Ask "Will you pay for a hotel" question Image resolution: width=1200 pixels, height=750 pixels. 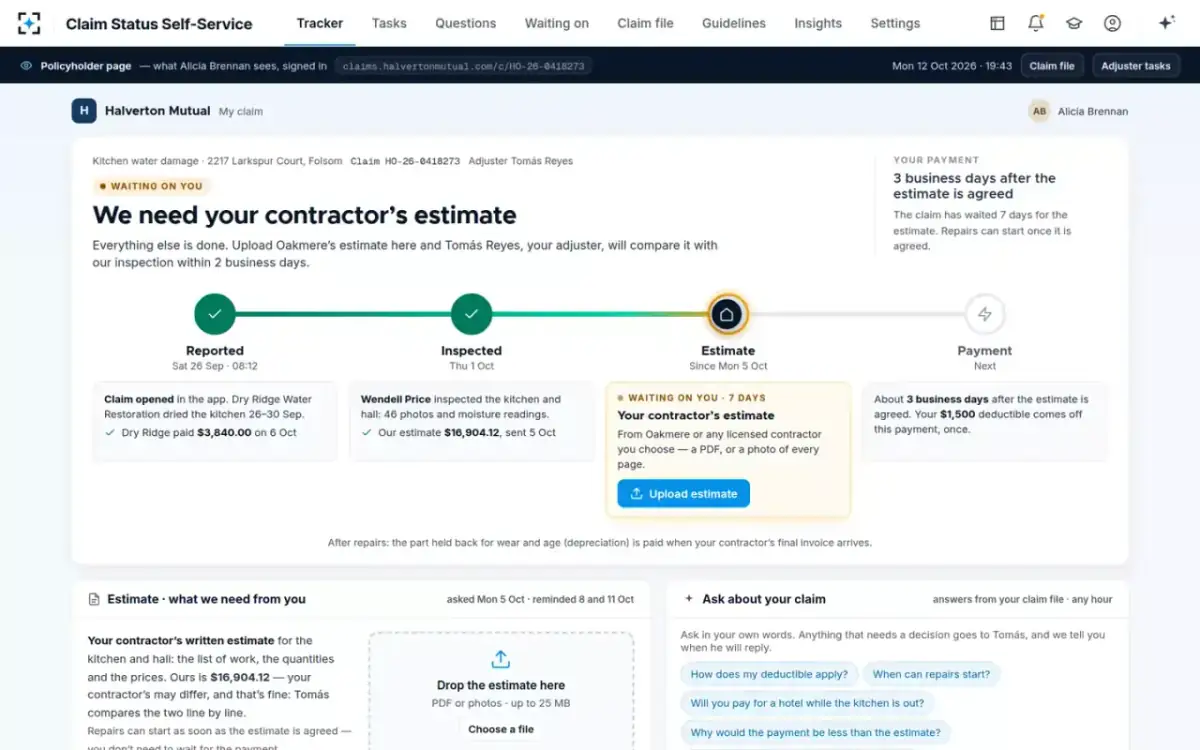click(x=807, y=703)
